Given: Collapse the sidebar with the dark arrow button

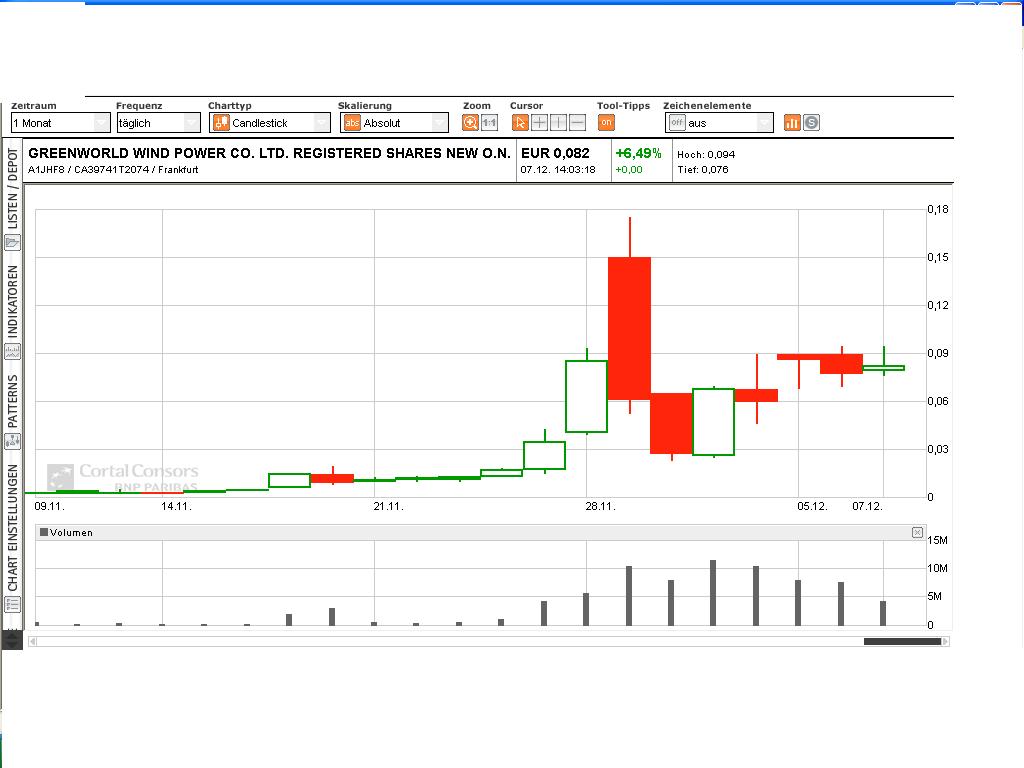Looking at the screenshot, I should pyautogui.click(x=12, y=640).
